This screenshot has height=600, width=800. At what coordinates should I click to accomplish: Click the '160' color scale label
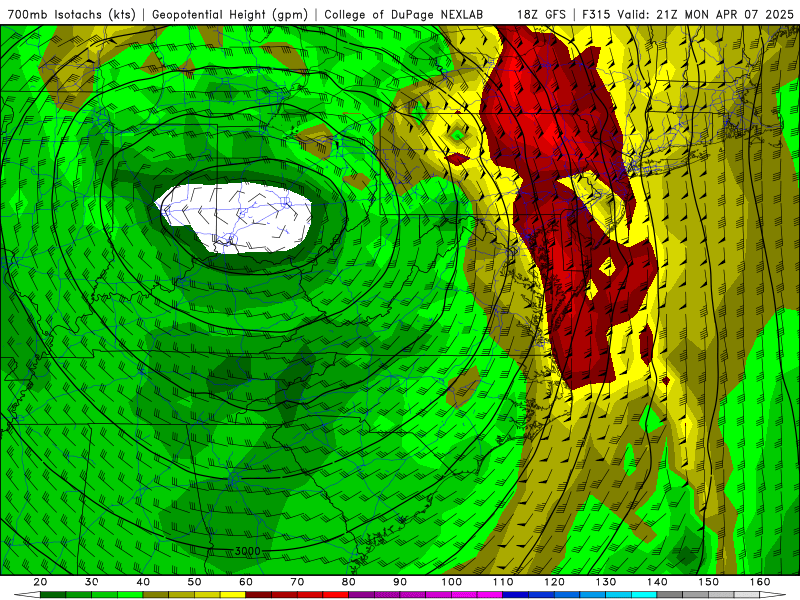(x=760, y=582)
